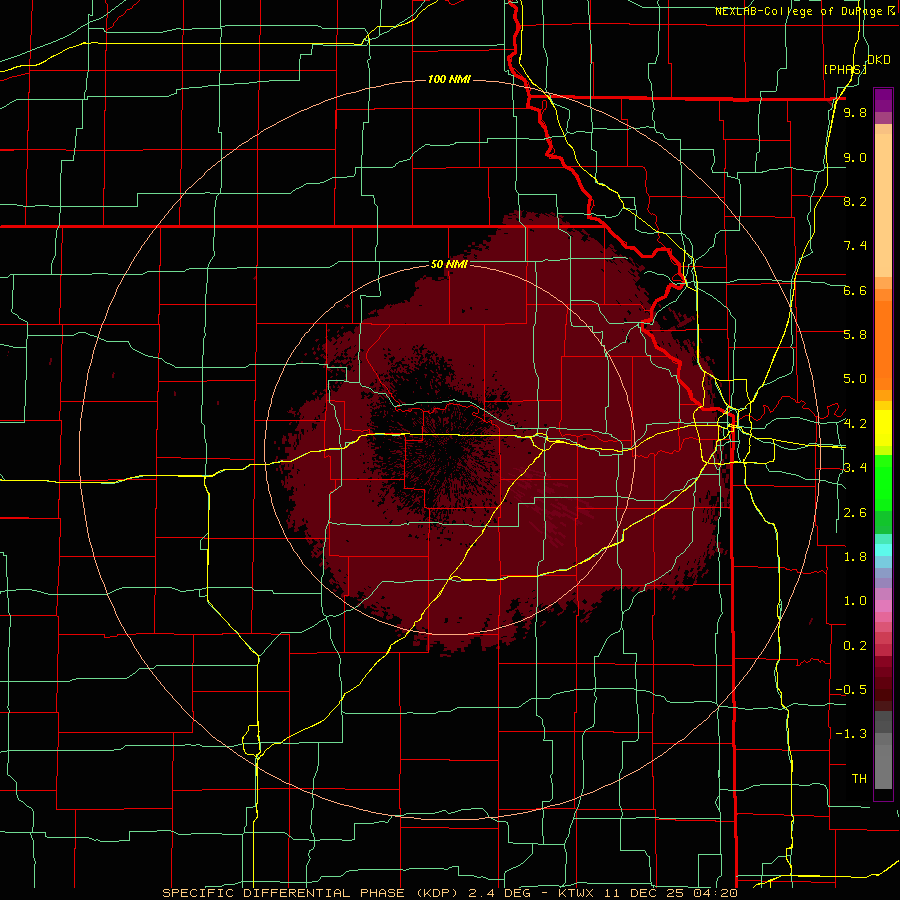Click the 3.4 value on the color scale
This screenshot has width=900, height=900.
tap(855, 467)
